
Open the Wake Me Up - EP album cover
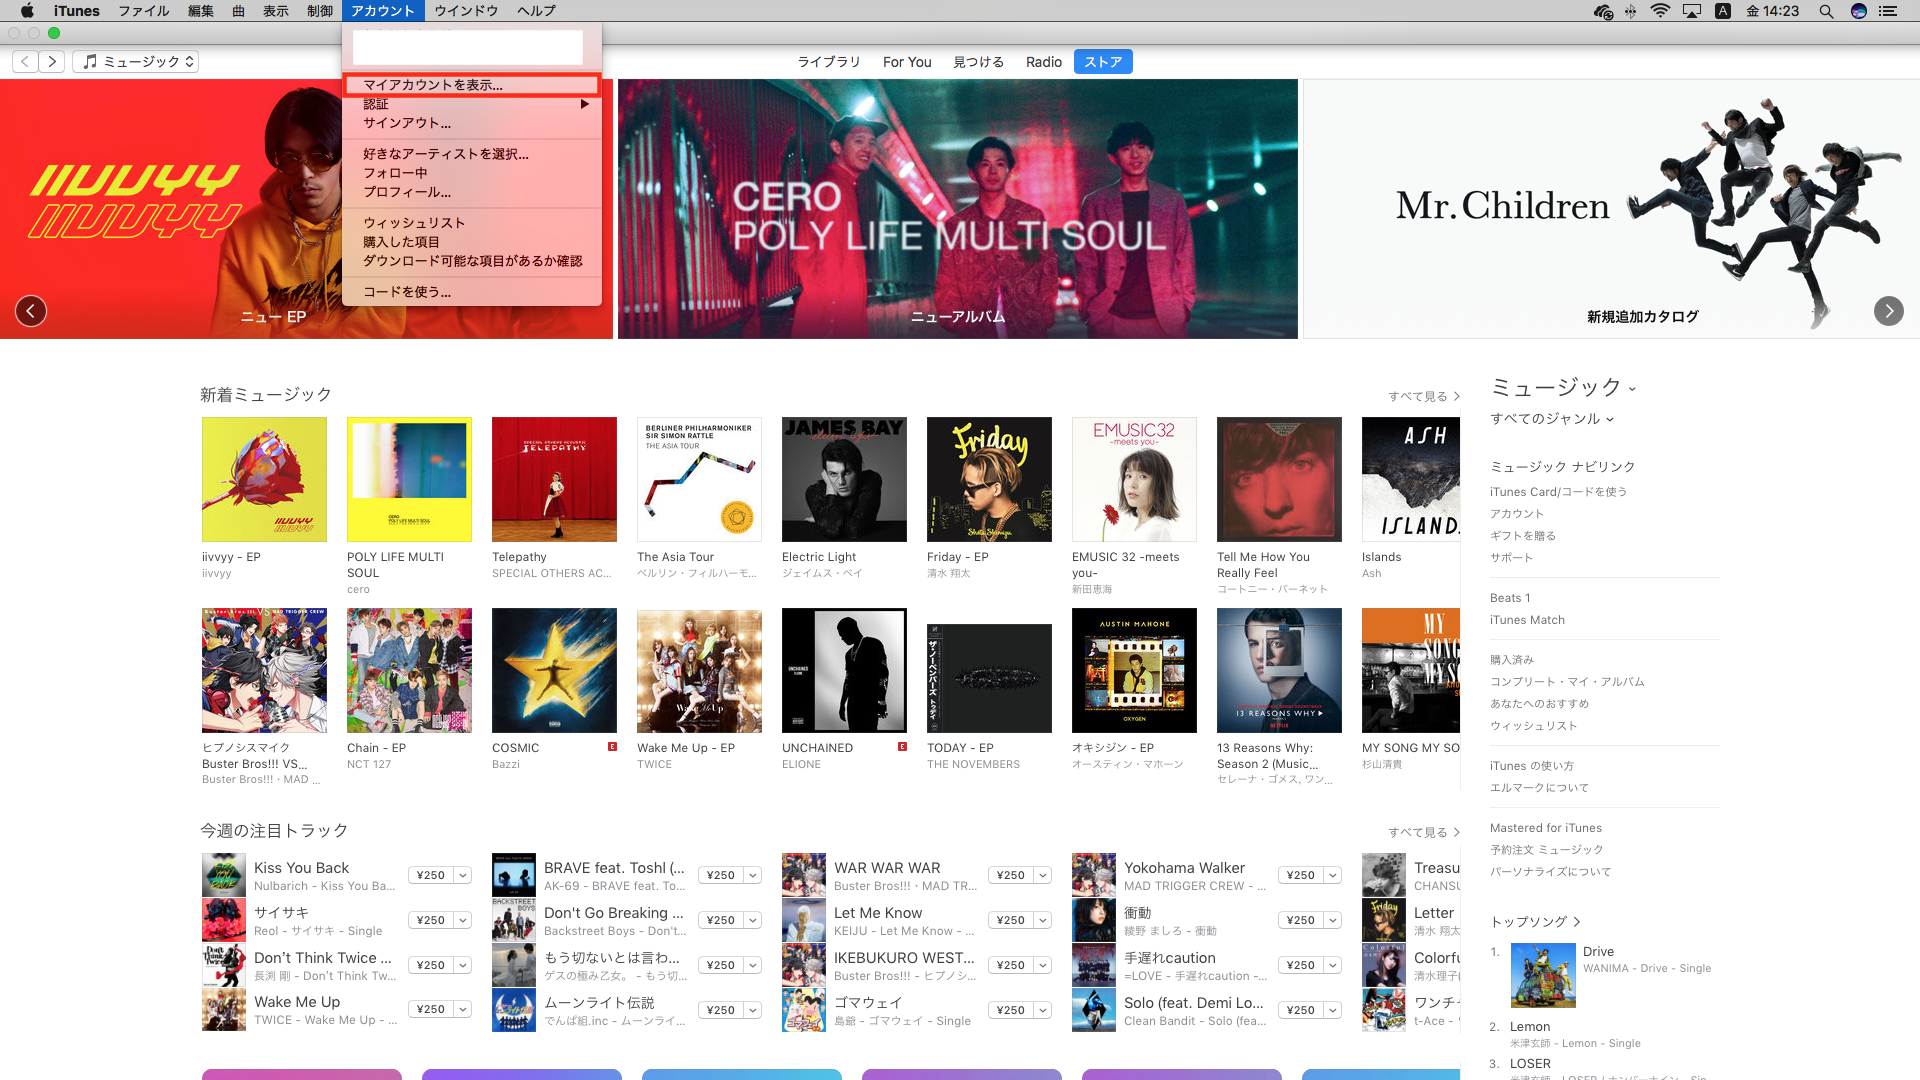point(699,671)
